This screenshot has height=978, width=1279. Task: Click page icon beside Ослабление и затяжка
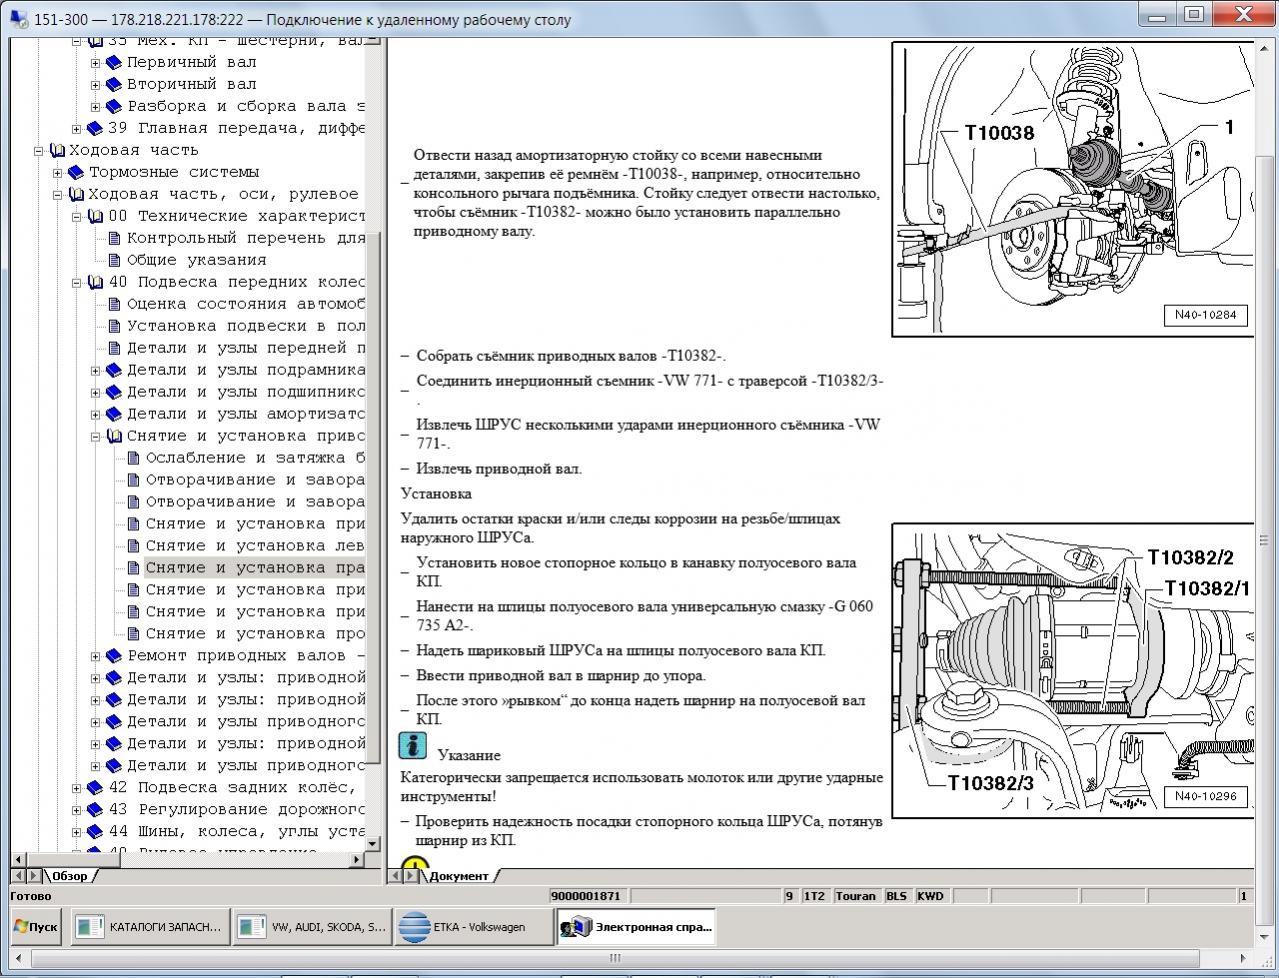coord(133,458)
